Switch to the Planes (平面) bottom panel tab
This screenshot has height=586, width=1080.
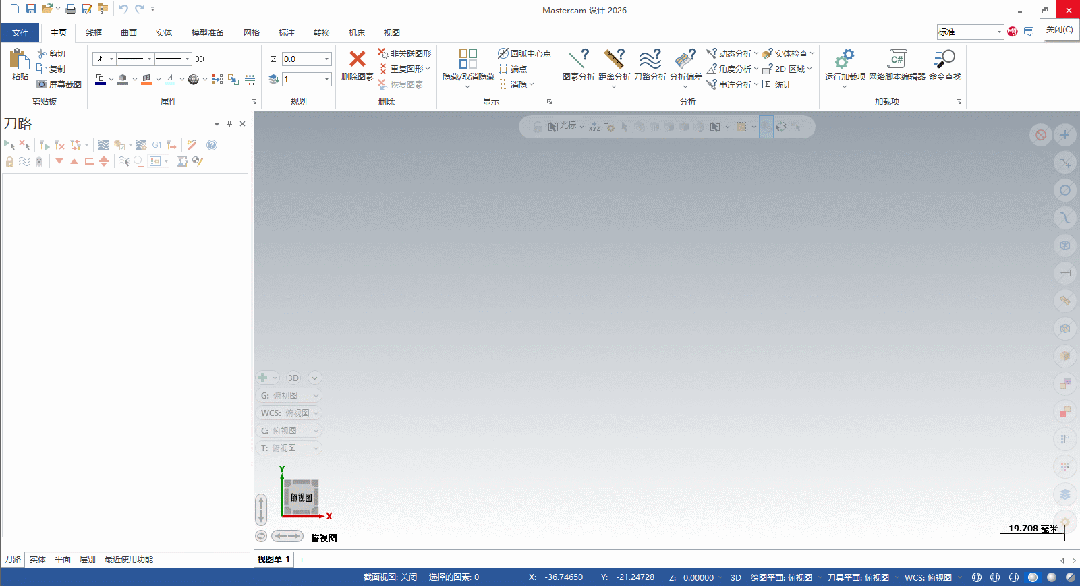(x=62, y=559)
